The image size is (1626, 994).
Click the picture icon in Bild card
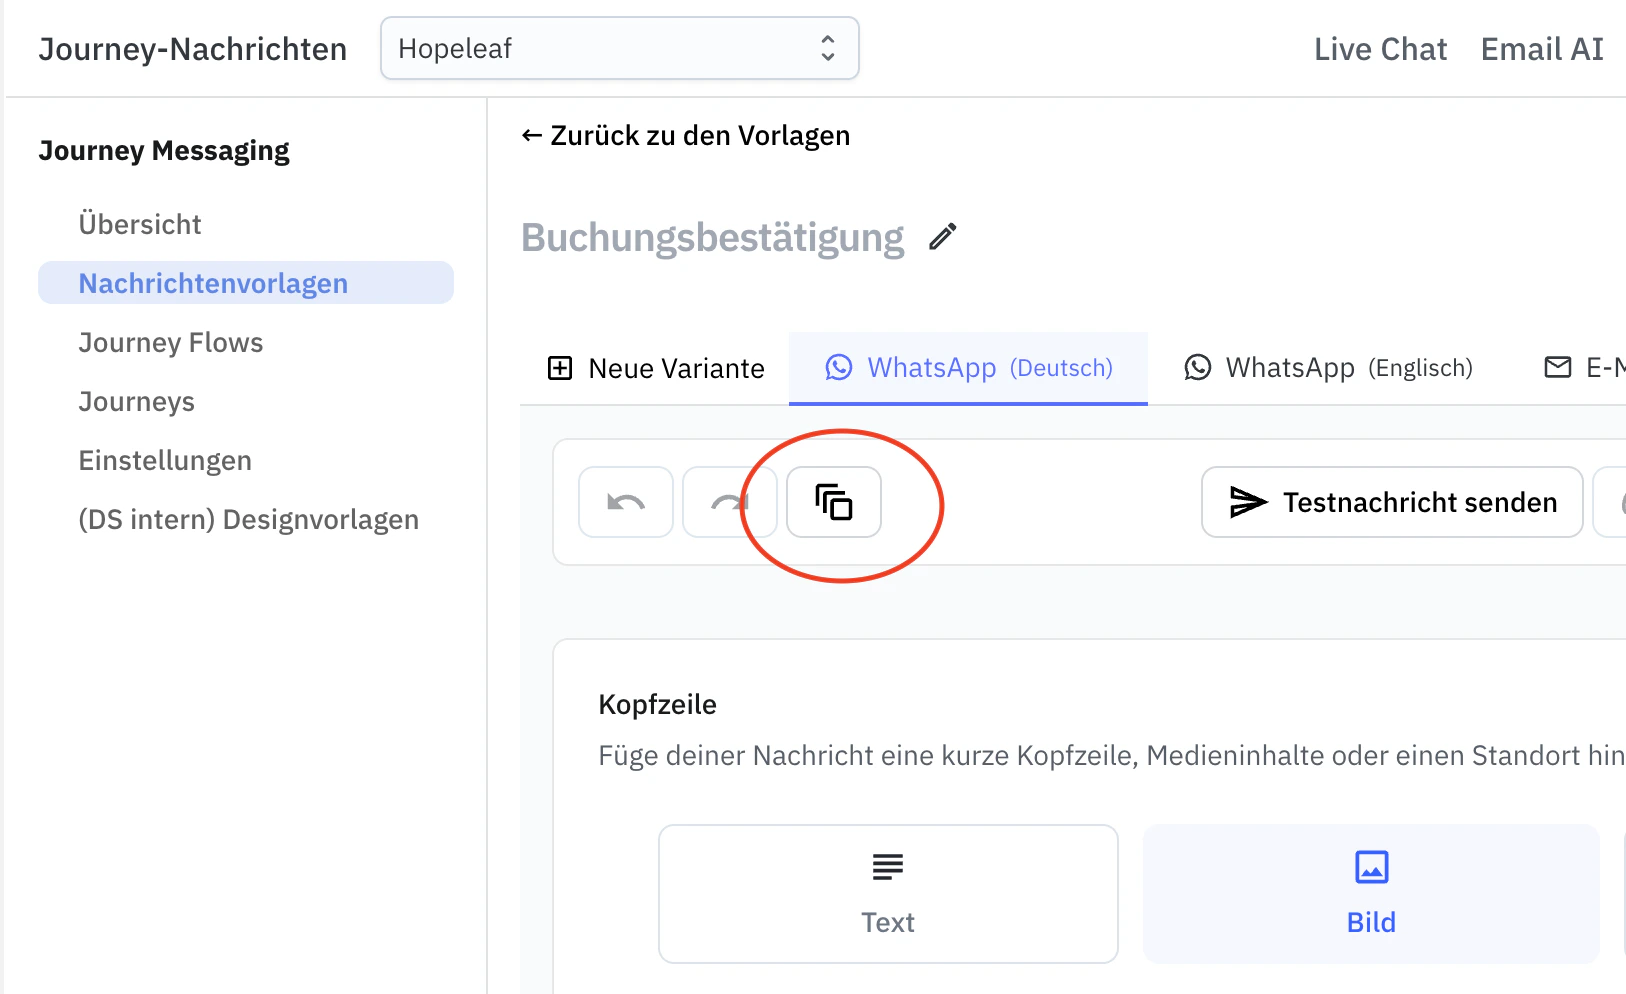pyautogui.click(x=1372, y=866)
